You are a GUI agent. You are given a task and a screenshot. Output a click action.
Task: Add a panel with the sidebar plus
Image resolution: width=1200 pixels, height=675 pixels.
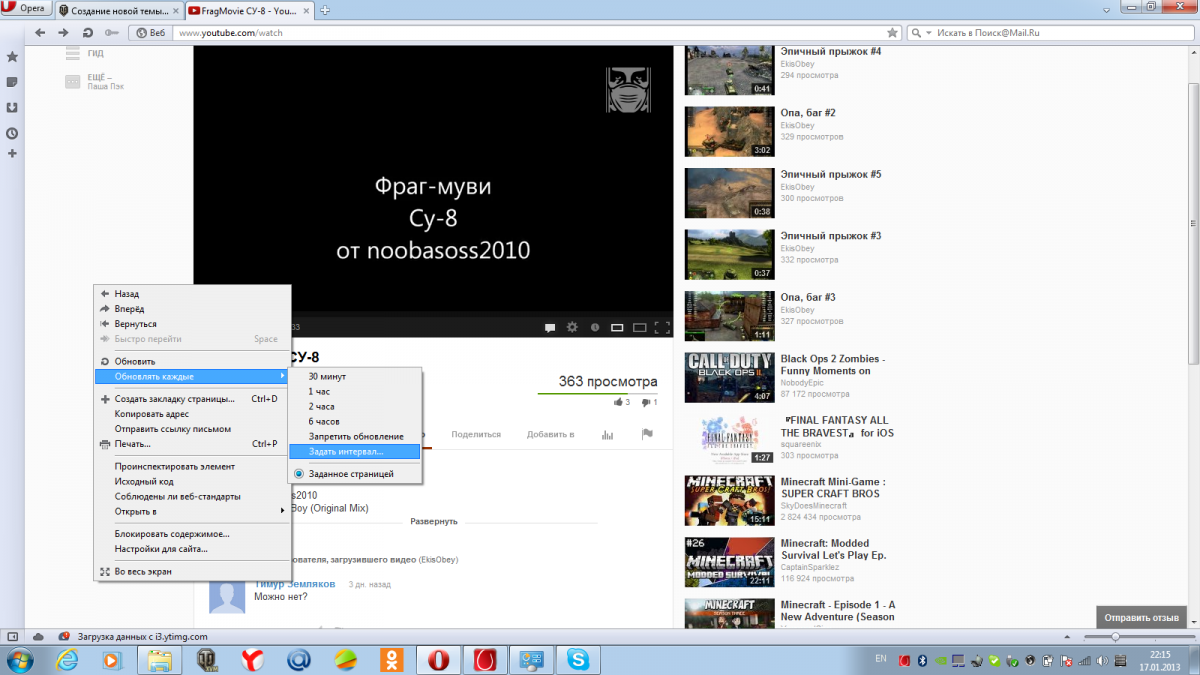point(12,153)
